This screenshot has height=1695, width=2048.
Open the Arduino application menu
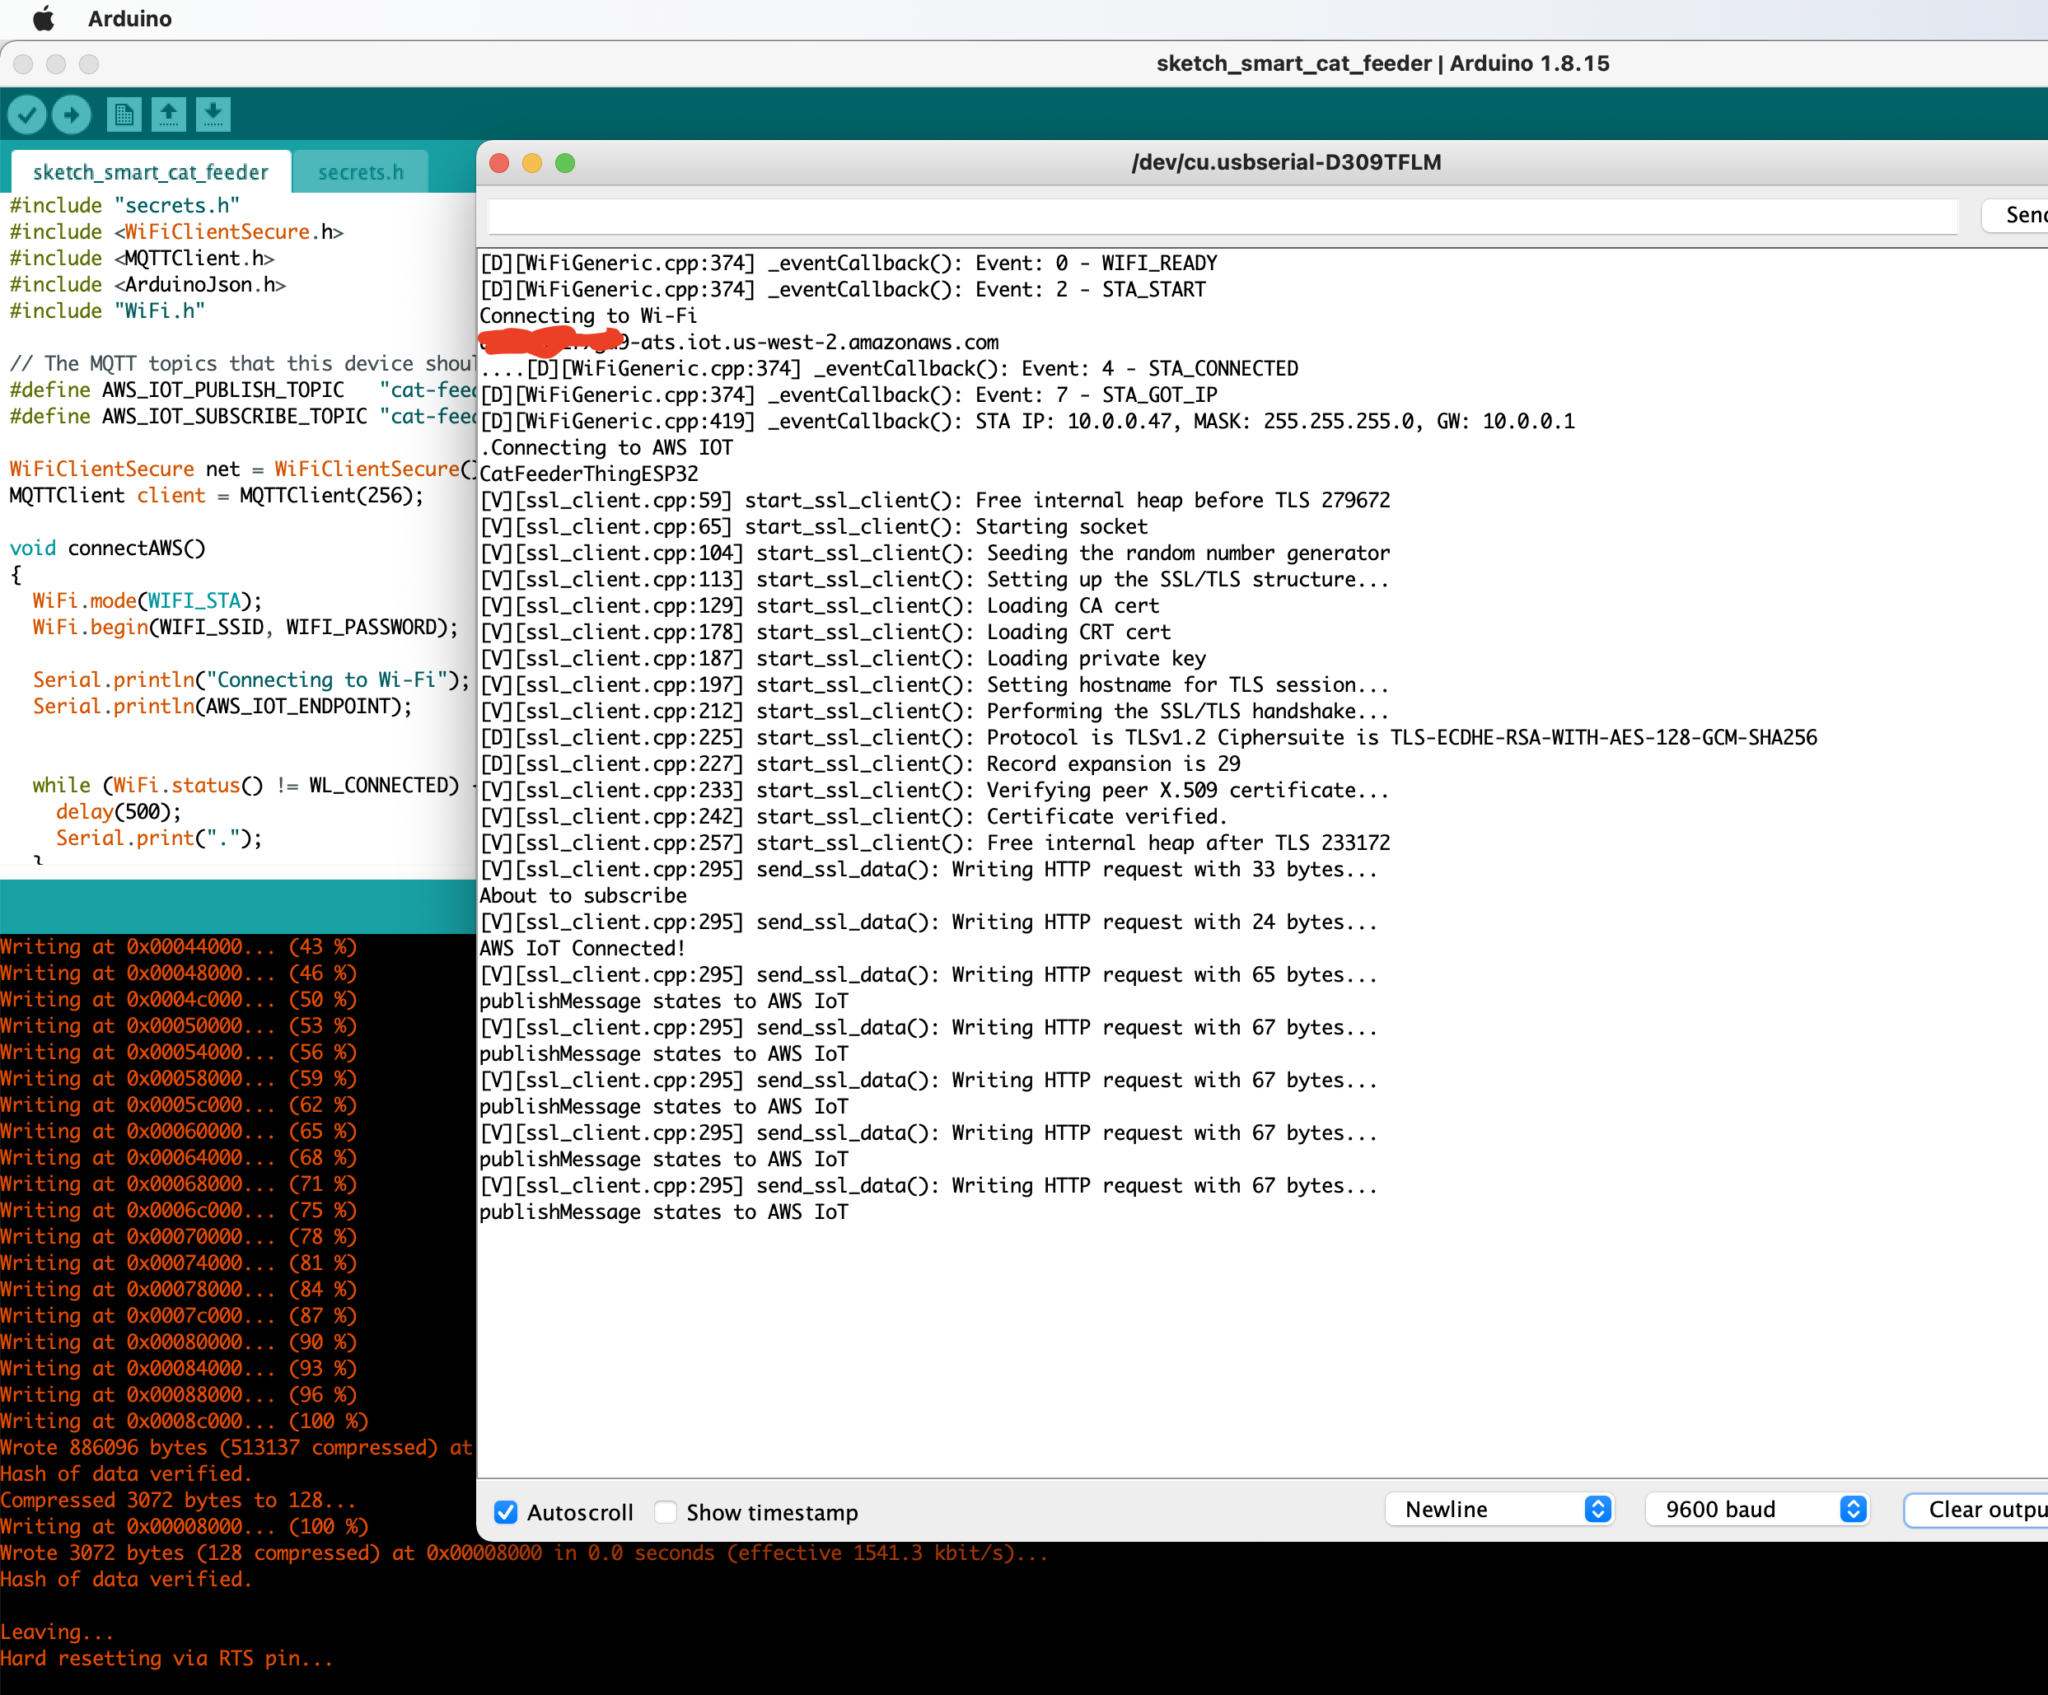pyautogui.click(x=130, y=19)
